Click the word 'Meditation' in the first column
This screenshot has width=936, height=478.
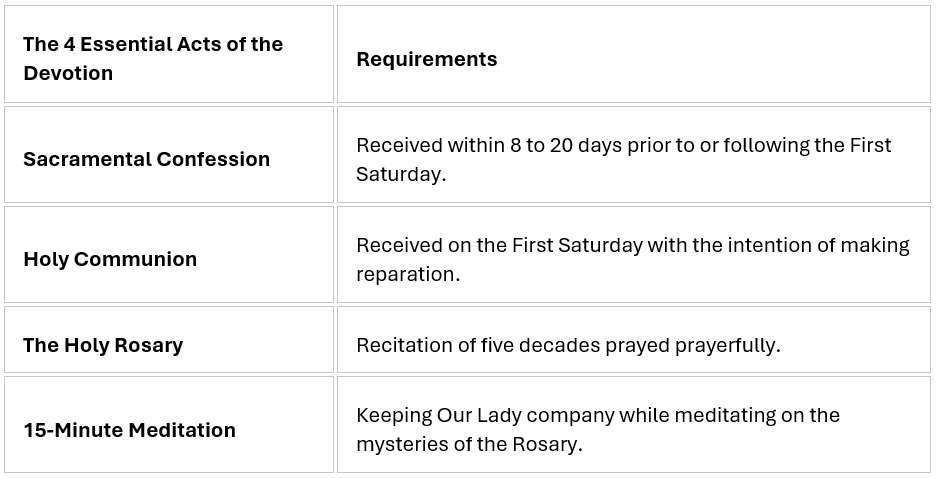click(x=182, y=430)
